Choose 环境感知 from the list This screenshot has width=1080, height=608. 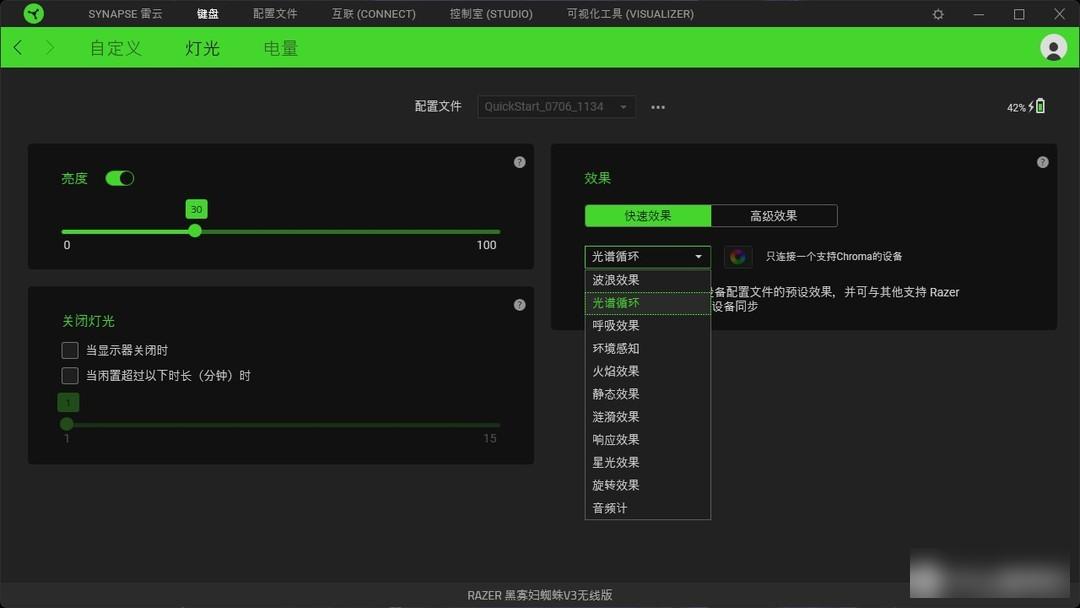pyautogui.click(x=647, y=348)
